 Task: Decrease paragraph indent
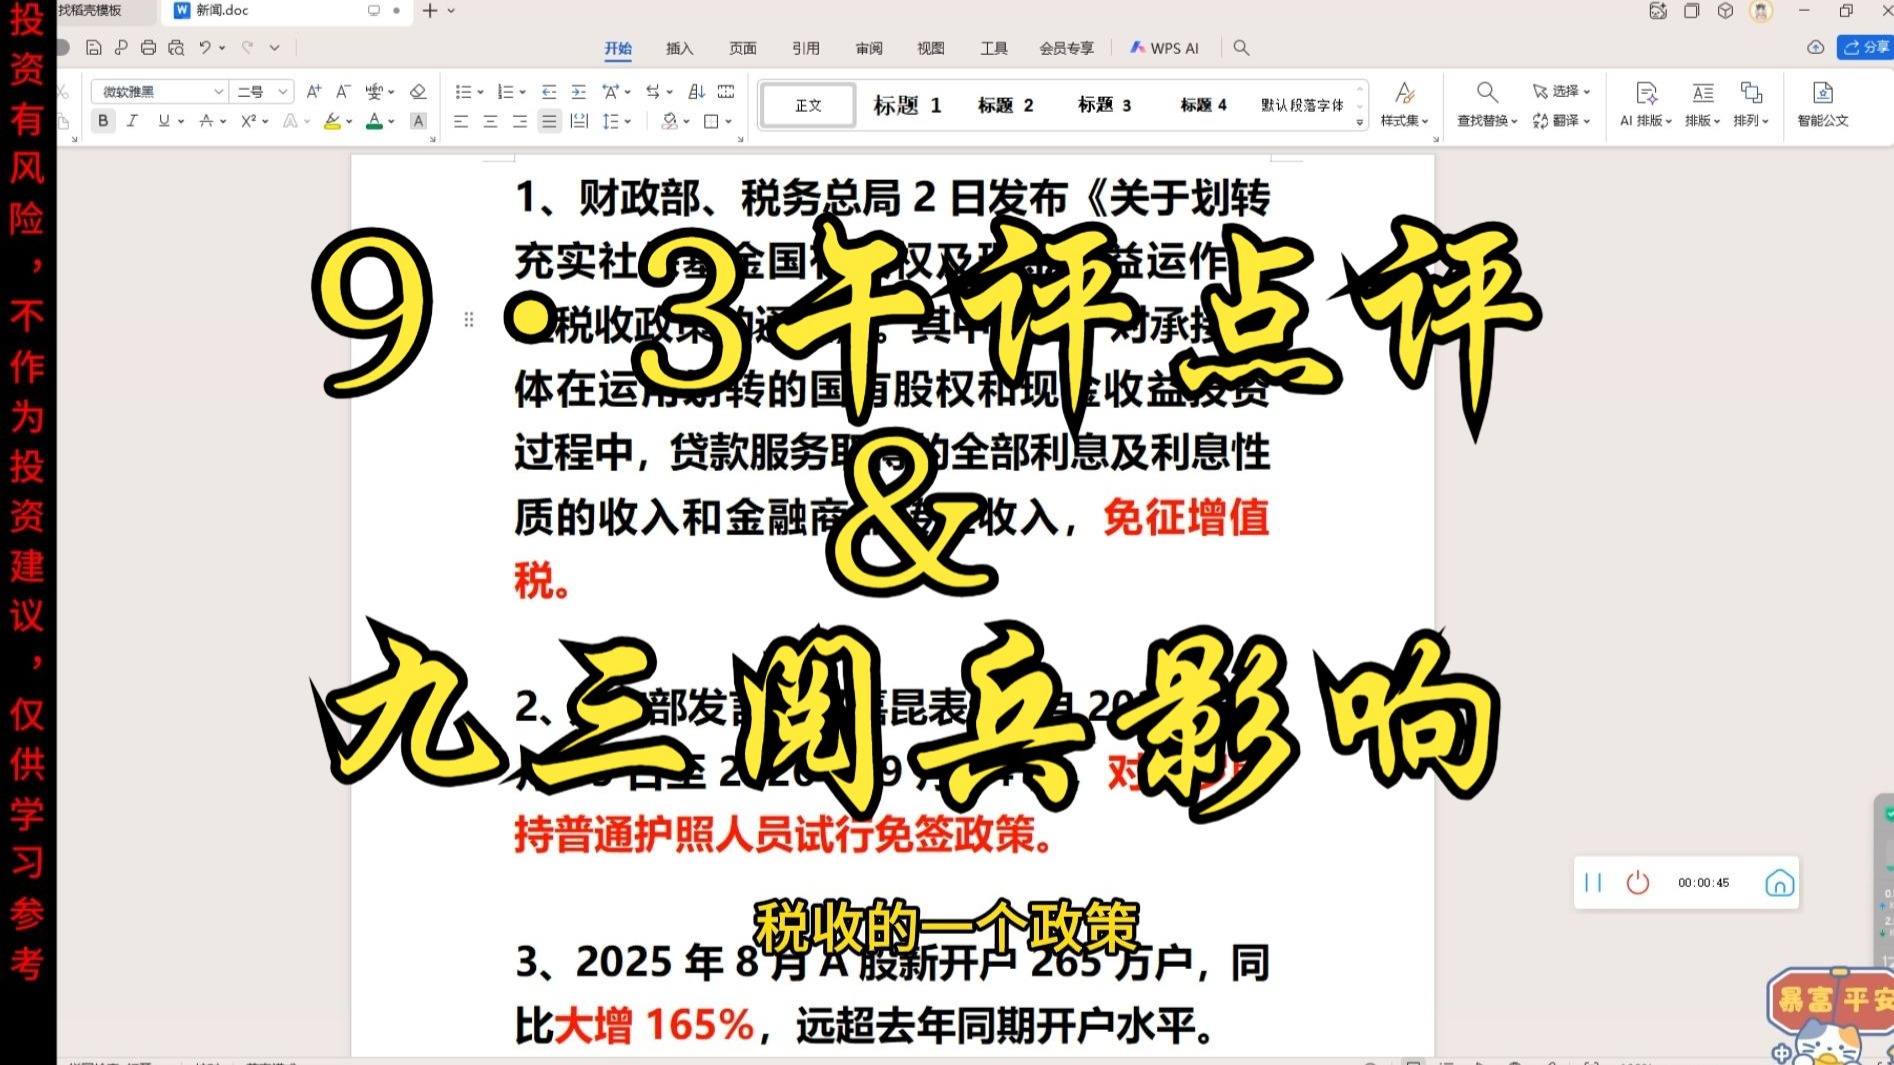click(549, 91)
